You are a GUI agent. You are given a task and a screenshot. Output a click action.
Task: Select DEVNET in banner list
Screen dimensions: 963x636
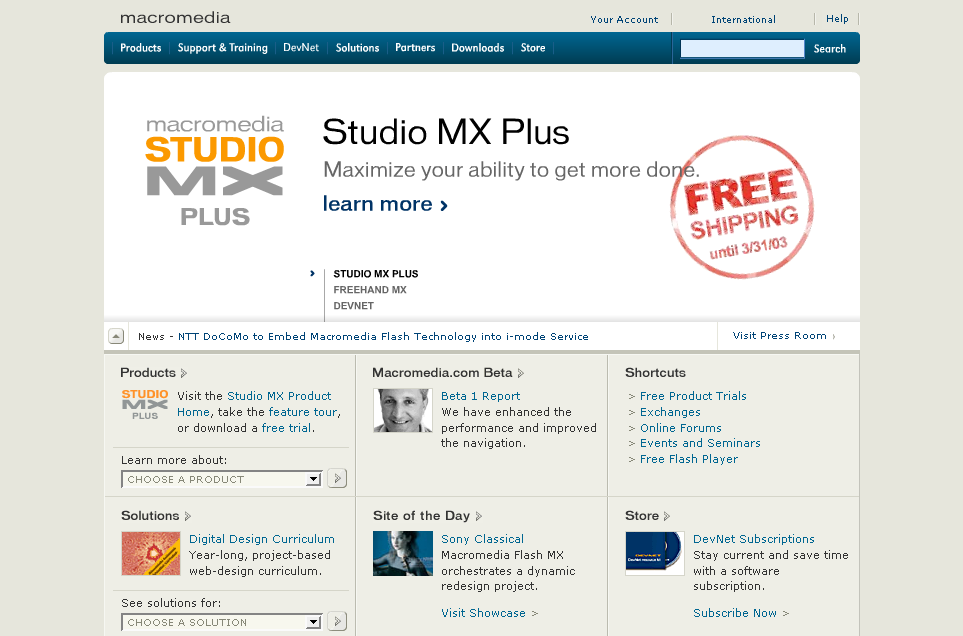pyautogui.click(x=354, y=306)
